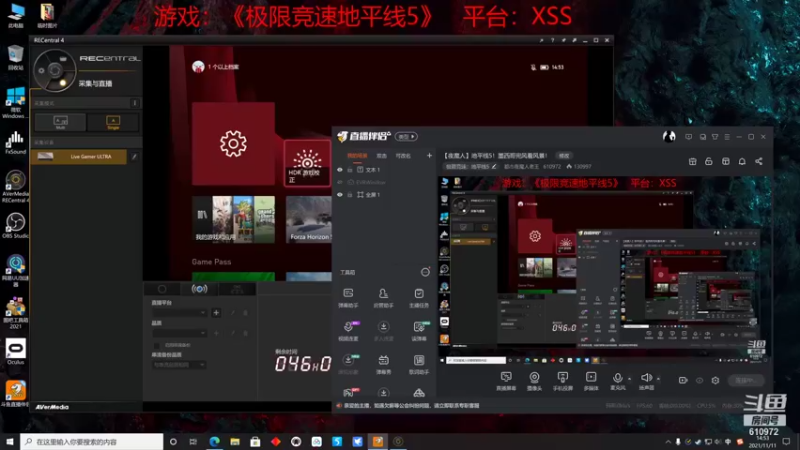Switch to the record tab in RECentral
The width and height of the screenshot is (800, 450).
tap(162, 289)
